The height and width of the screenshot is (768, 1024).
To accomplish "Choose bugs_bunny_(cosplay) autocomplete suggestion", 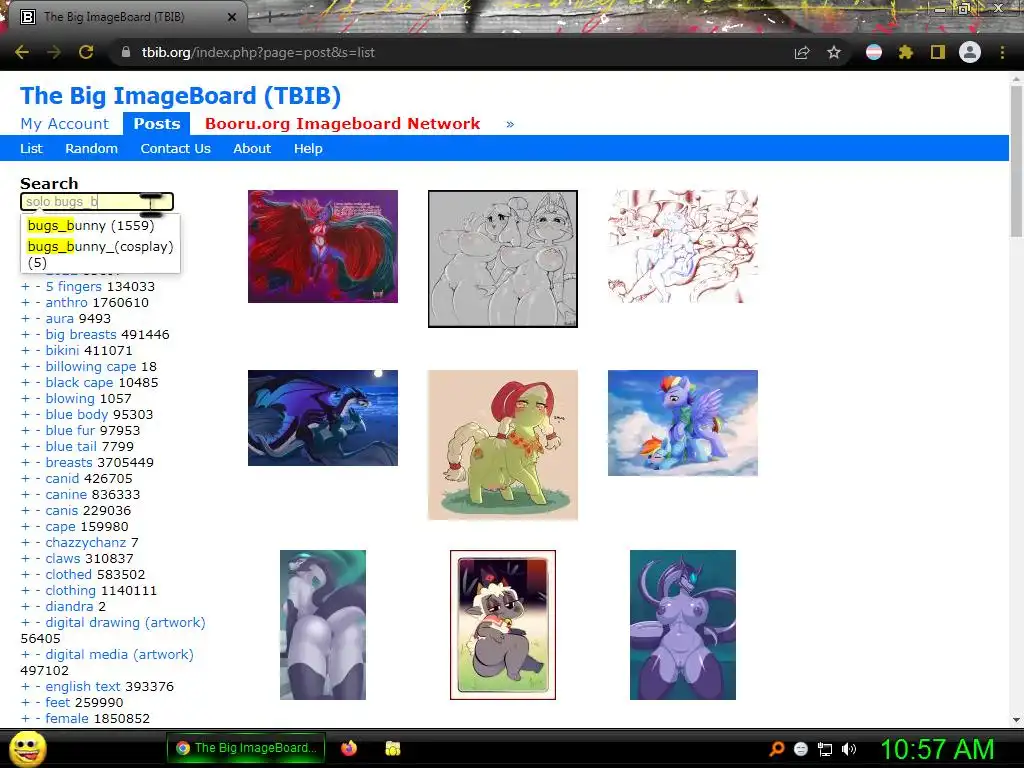I will click(x=101, y=254).
